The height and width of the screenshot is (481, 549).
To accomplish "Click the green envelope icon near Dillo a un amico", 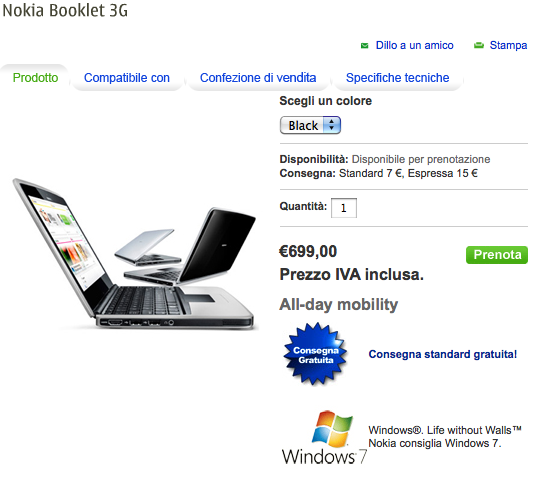I will pos(364,46).
